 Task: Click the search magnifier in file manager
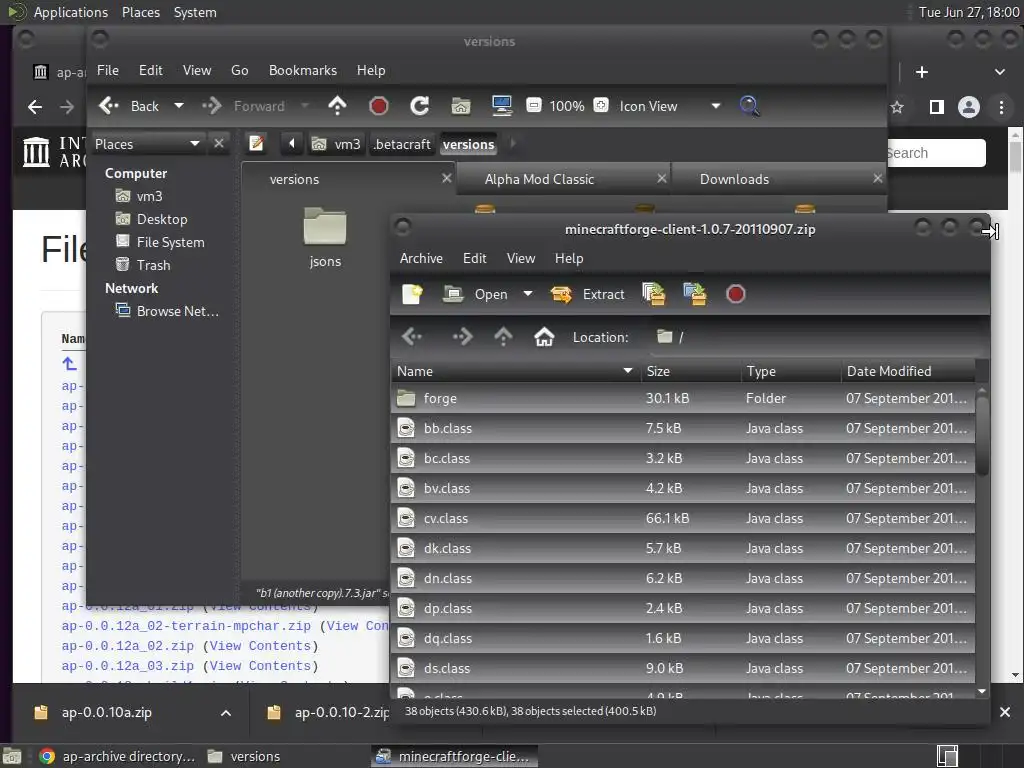coord(749,106)
